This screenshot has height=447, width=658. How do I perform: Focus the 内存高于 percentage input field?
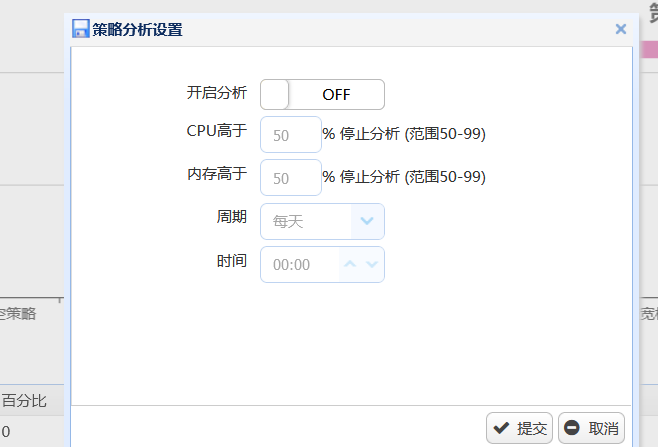pyautogui.click(x=290, y=177)
